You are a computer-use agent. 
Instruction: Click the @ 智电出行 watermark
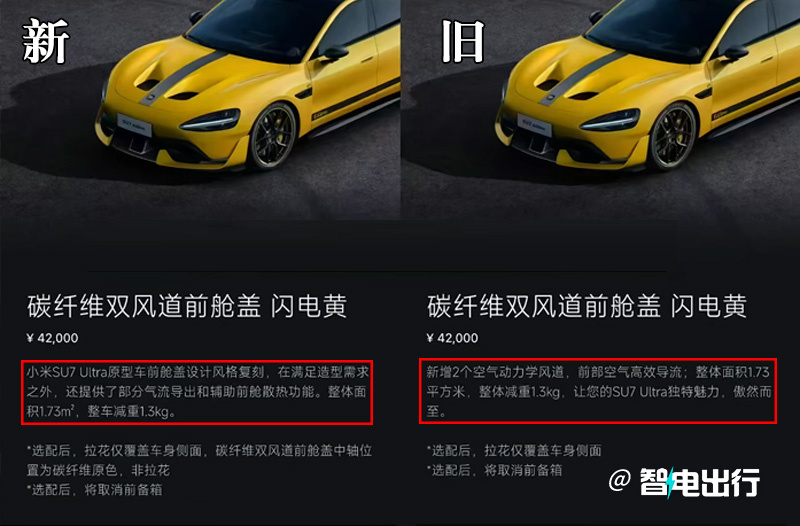click(684, 482)
